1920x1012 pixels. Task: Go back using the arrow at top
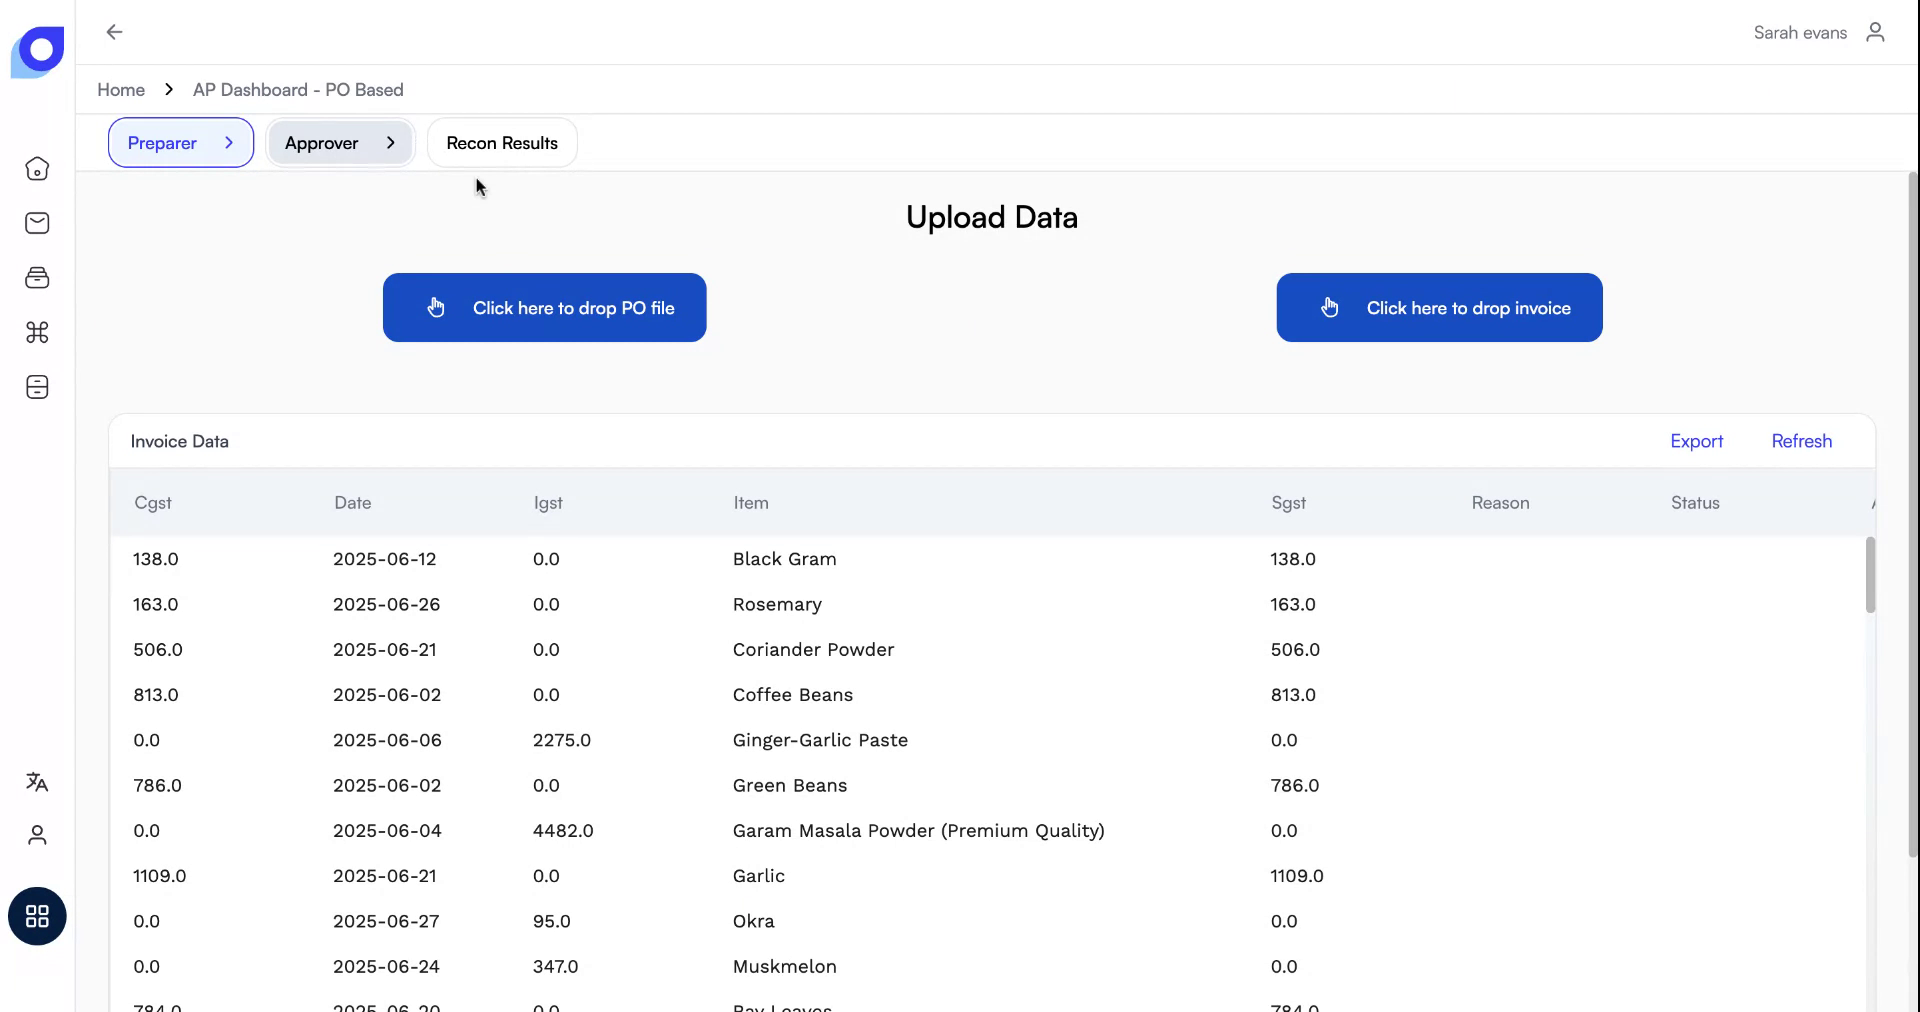114,32
